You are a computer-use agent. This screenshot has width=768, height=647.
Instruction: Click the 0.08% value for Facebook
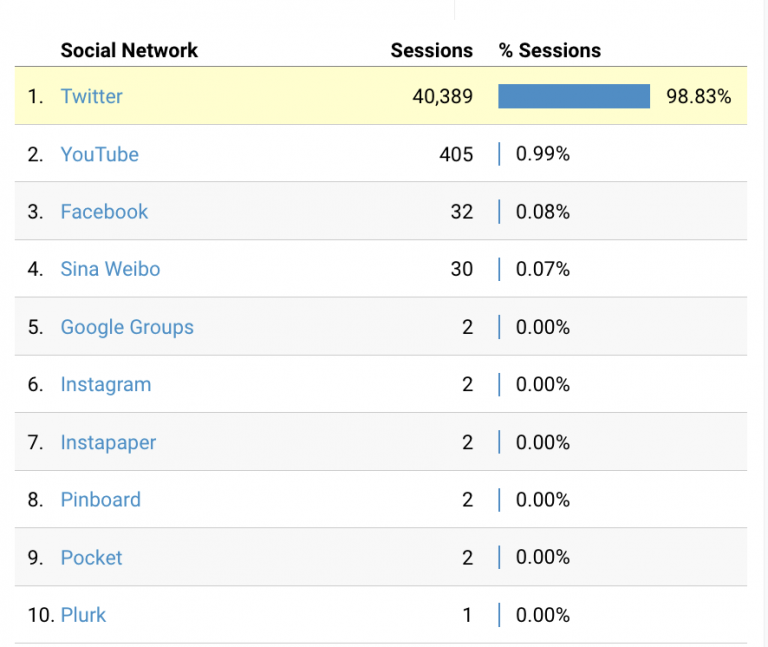pos(543,212)
